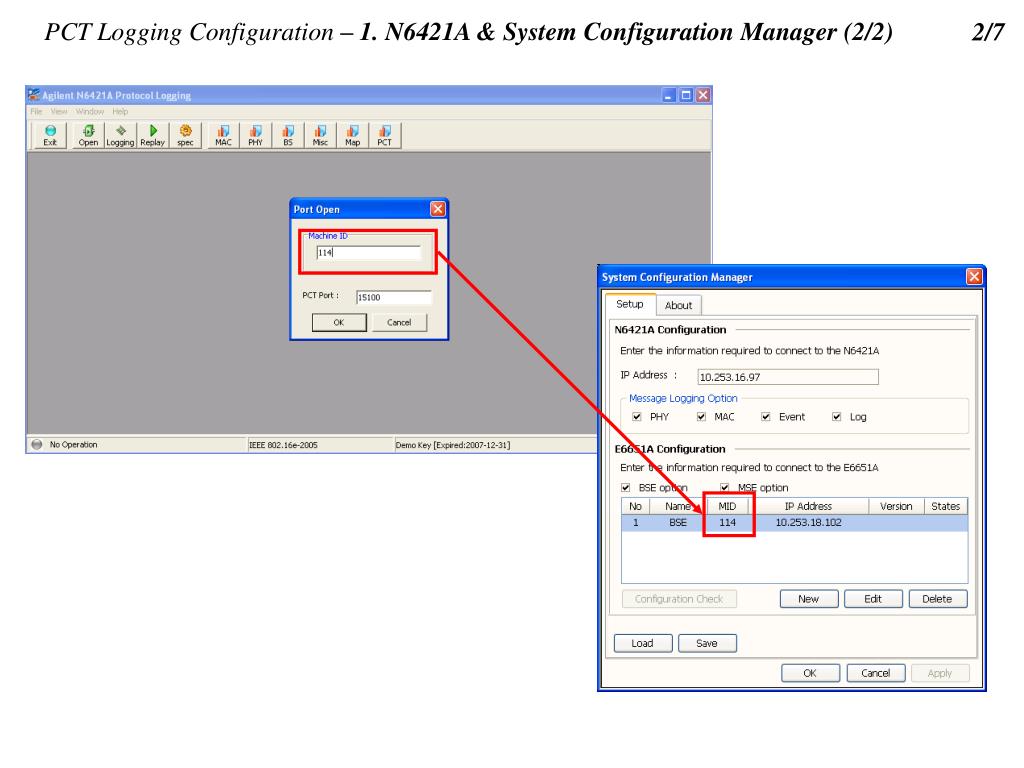Image resolution: width=1024 pixels, height=768 pixels.
Task: Select the 10.253.18.102 table cell
Action: (808, 522)
